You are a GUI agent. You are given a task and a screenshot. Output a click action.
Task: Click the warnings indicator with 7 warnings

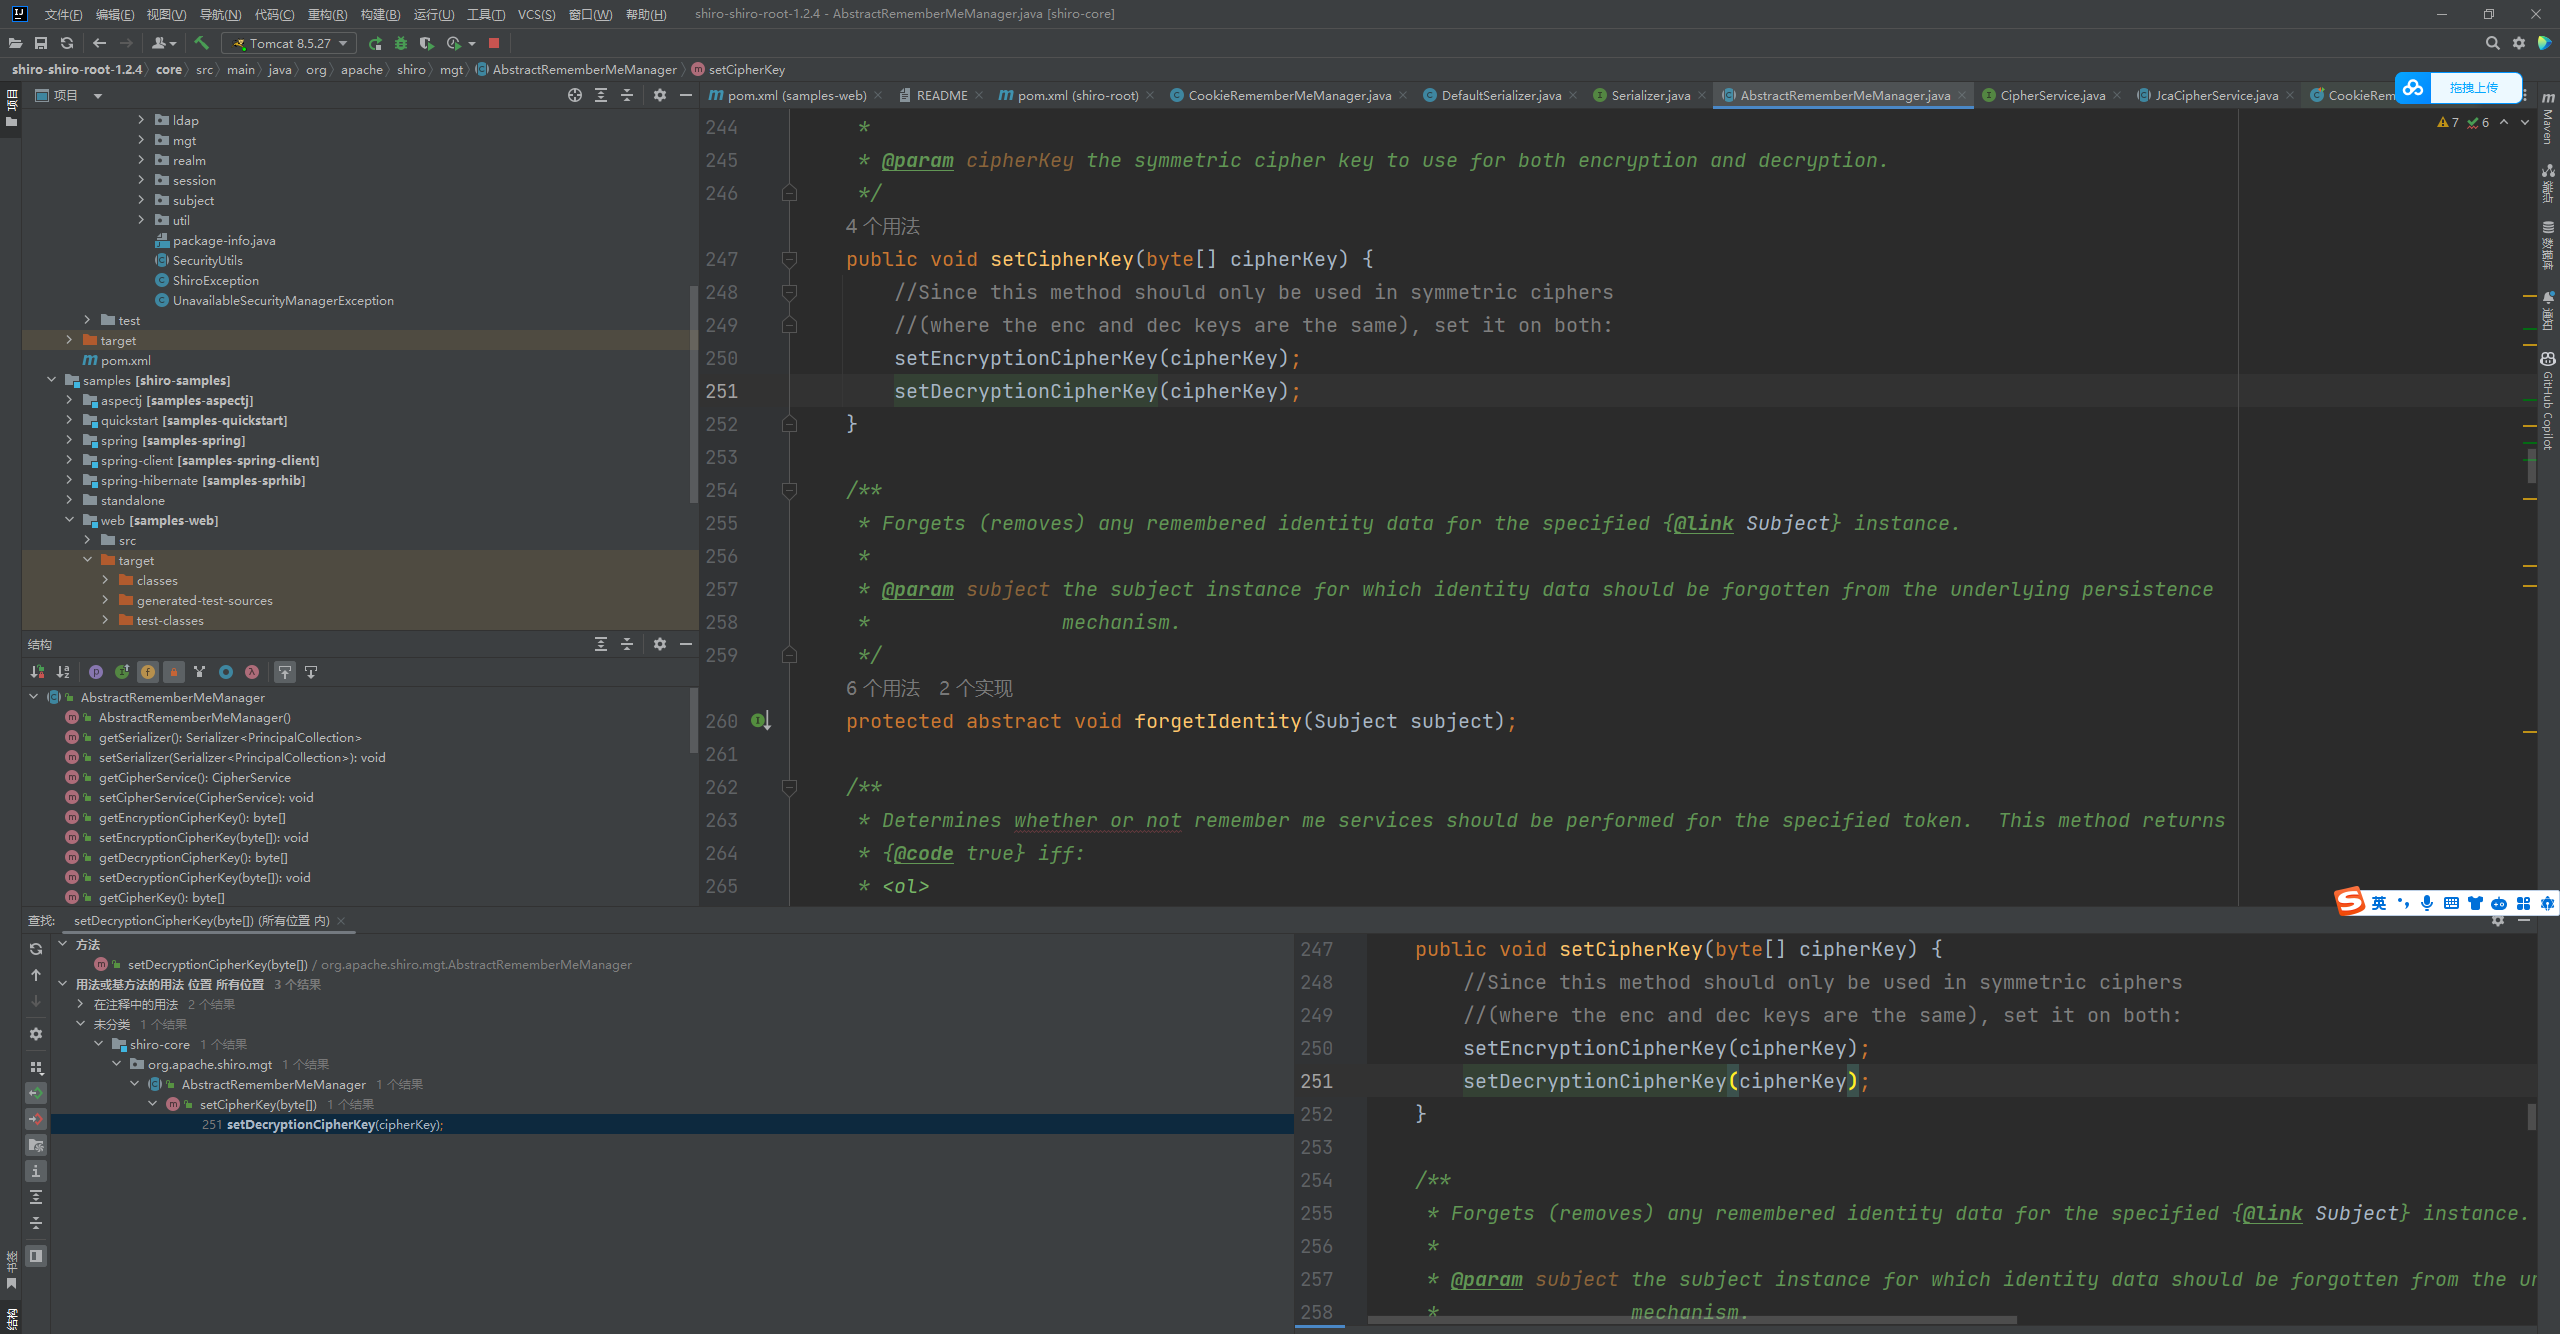click(x=2449, y=122)
